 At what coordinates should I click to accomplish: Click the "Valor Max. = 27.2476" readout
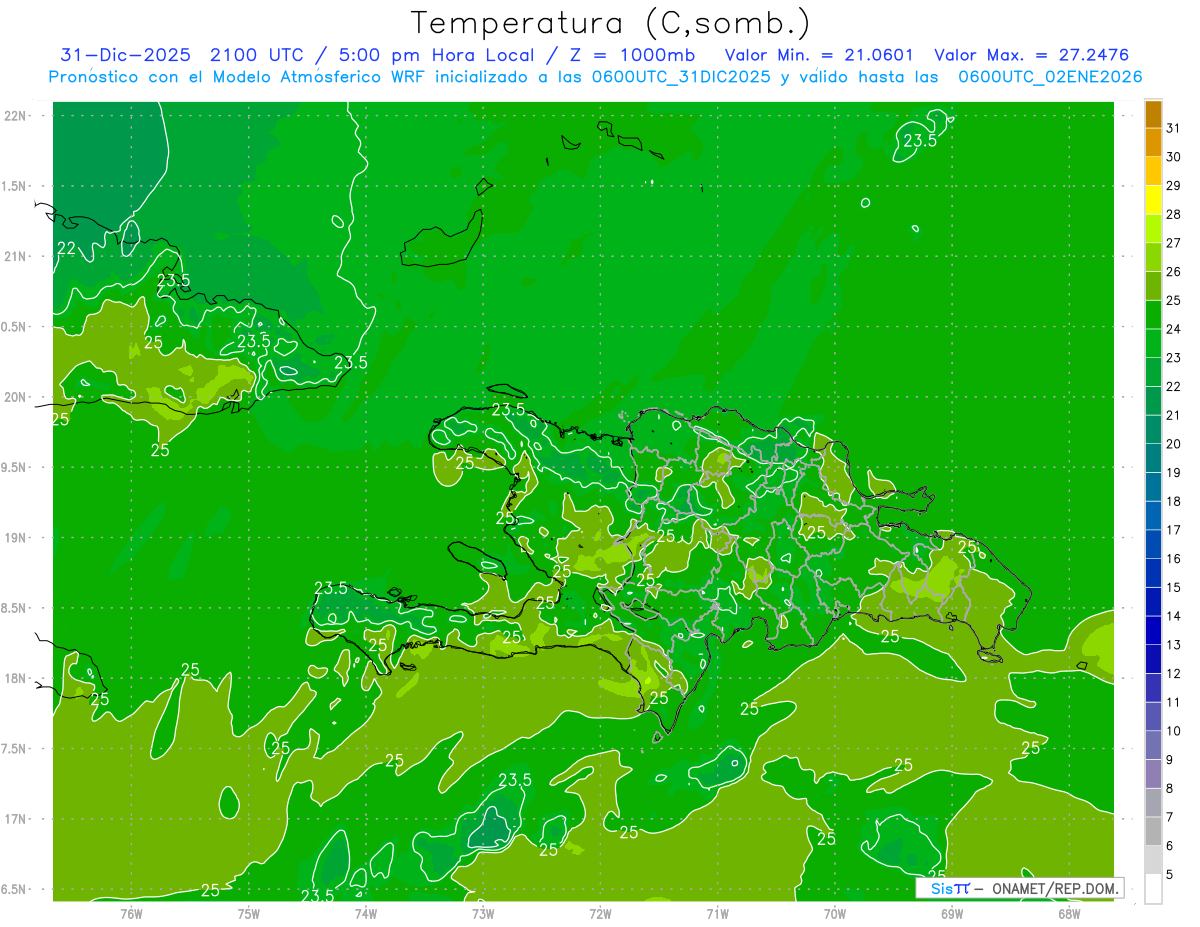pos(1031,55)
